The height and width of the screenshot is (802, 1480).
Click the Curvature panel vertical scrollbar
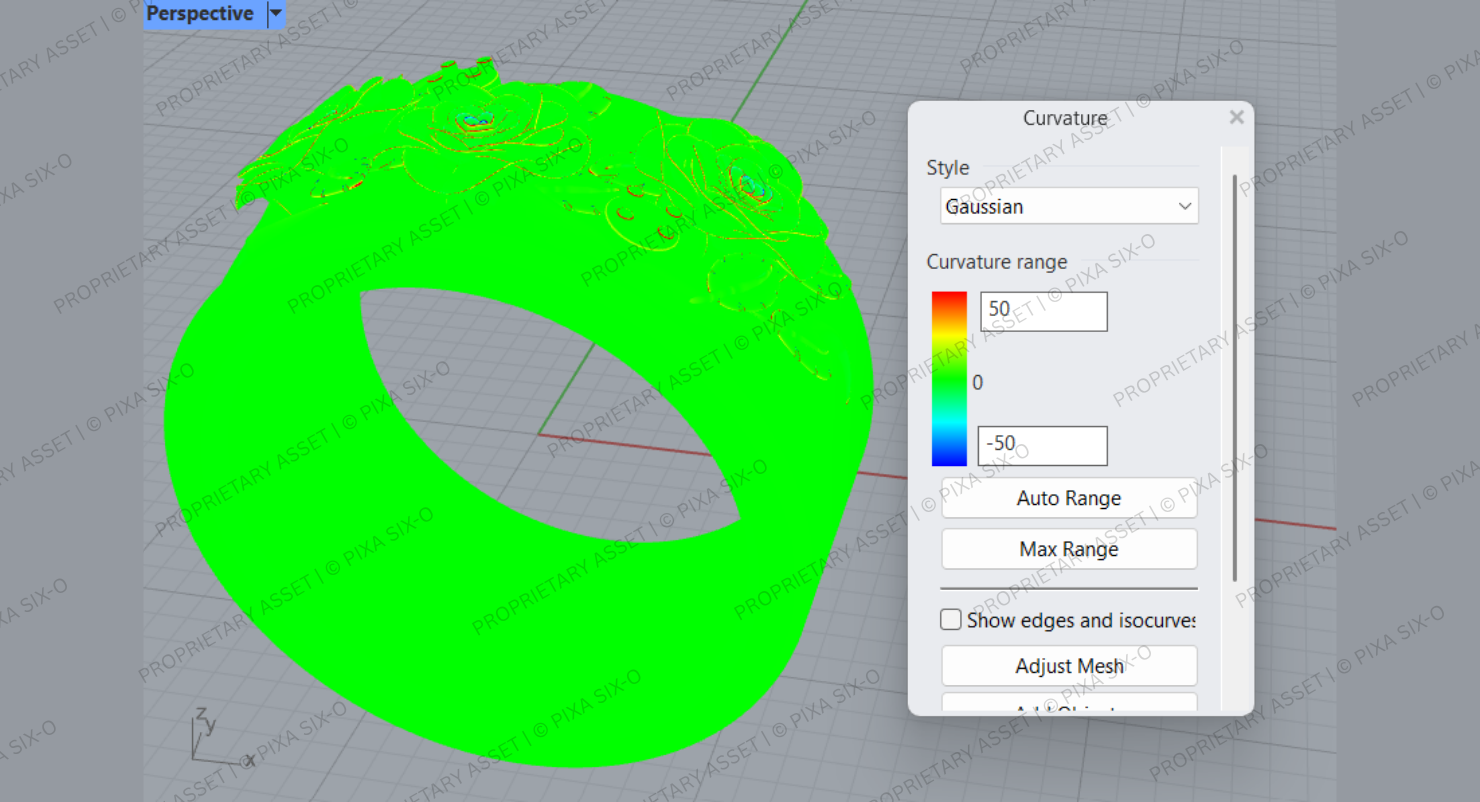click(x=1235, y=377)
